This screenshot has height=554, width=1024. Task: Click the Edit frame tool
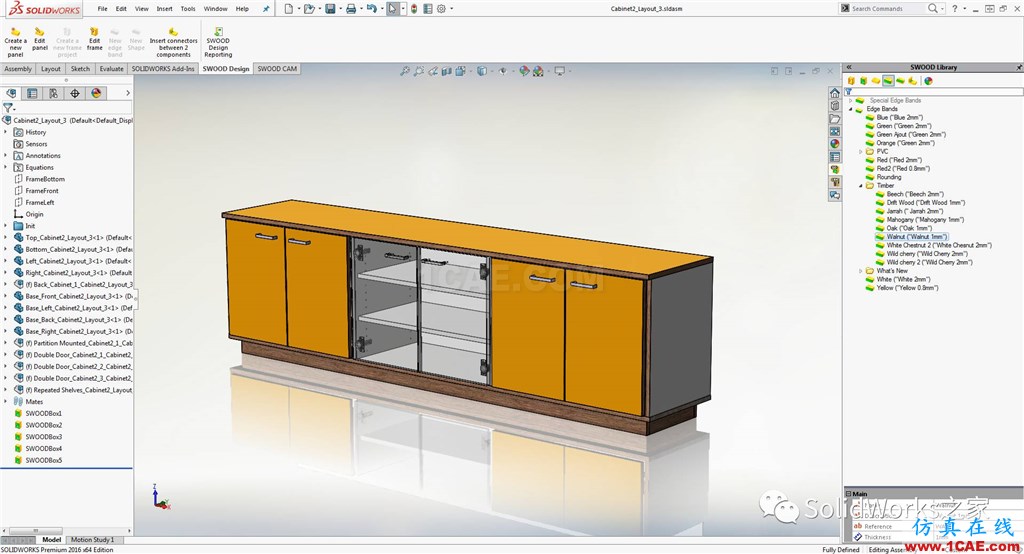(95, 39)
